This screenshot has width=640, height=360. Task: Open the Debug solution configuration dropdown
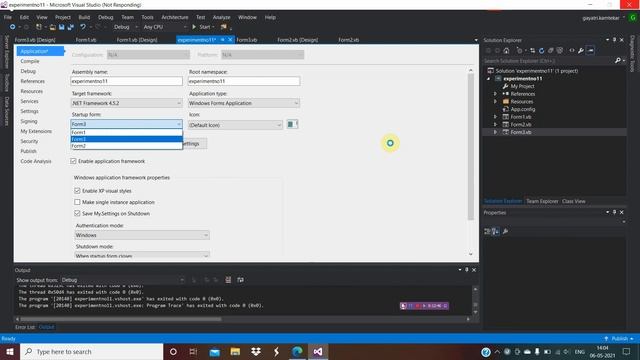[125, 27]
